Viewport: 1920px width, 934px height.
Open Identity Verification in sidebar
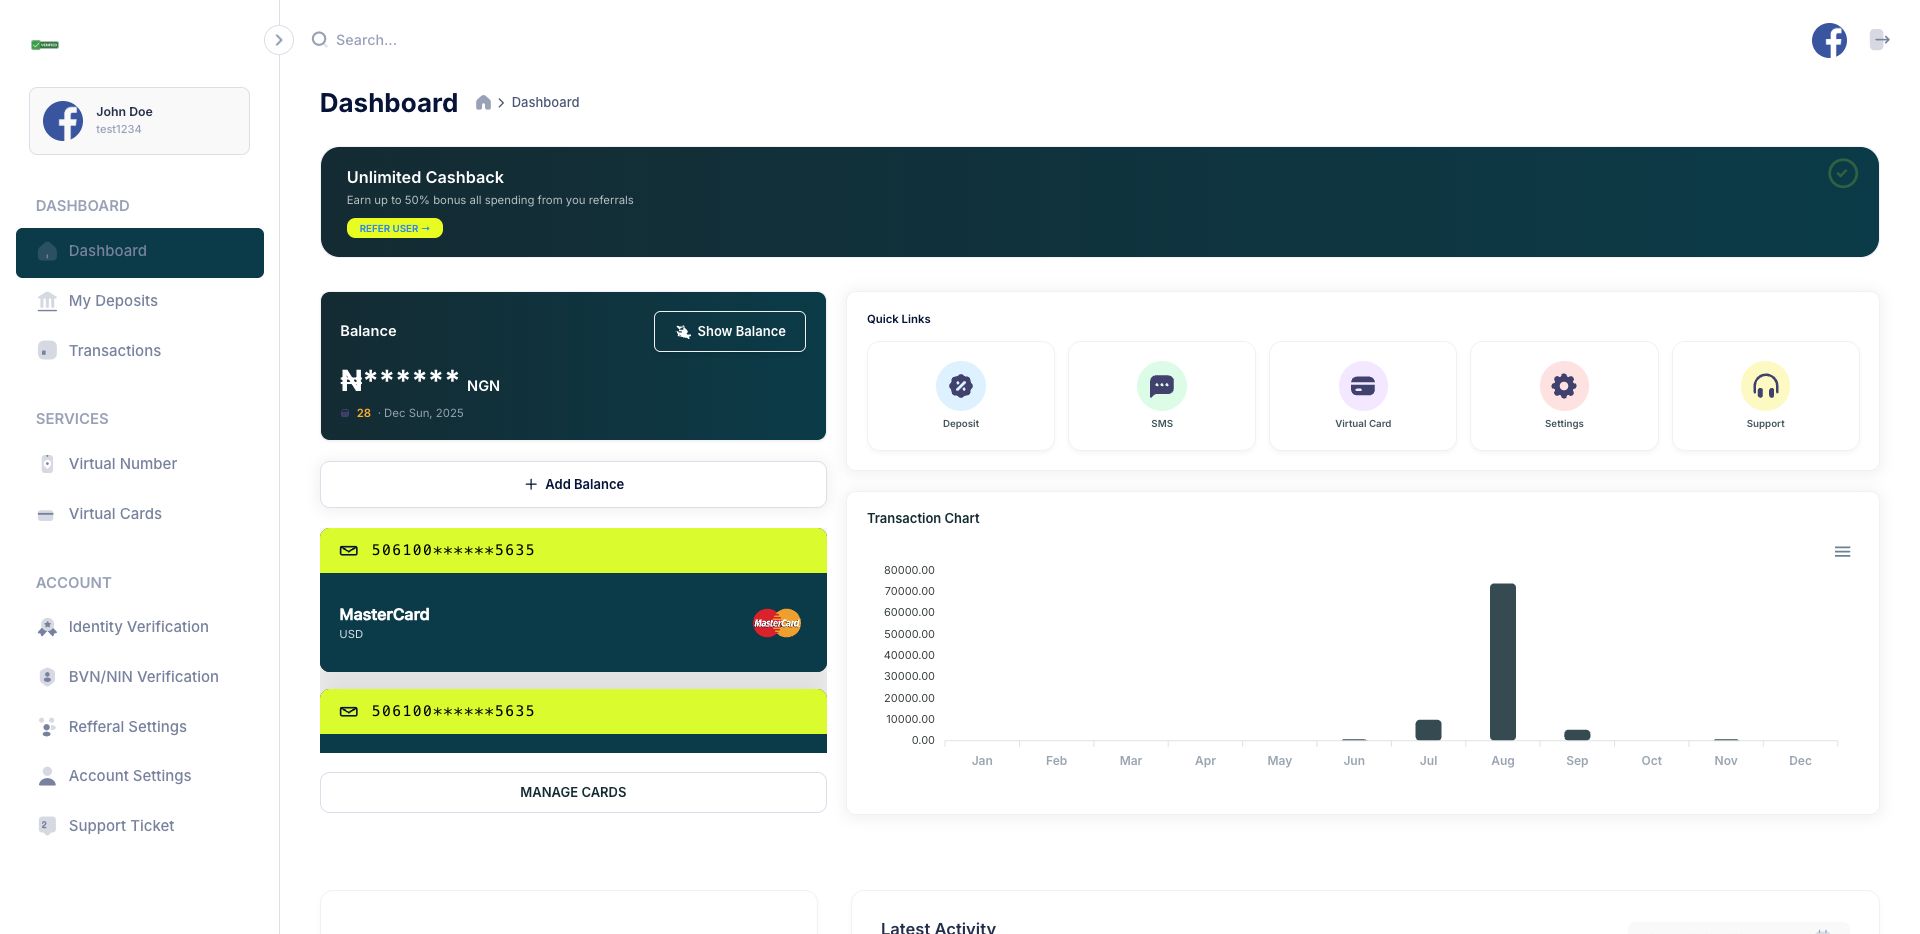(140, 627)
